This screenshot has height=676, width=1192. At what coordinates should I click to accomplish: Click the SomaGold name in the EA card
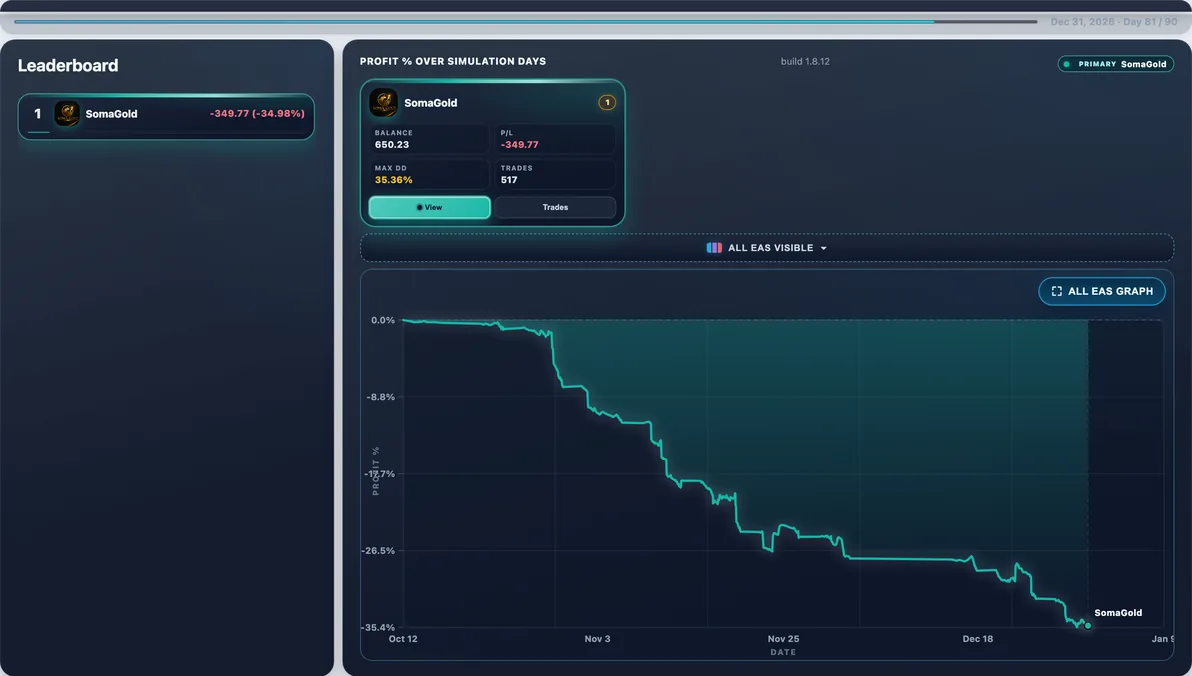coord(430,103)
